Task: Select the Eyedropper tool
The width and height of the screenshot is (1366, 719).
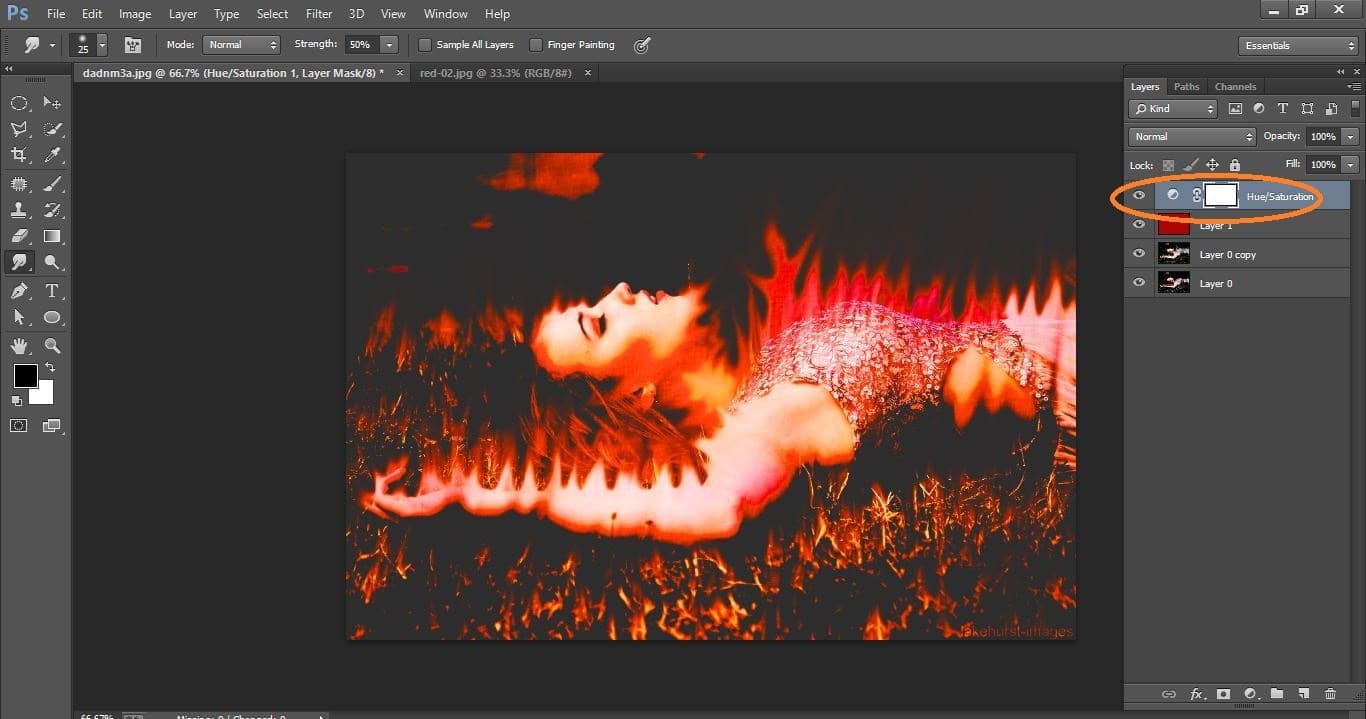Action: pos(53,155)
